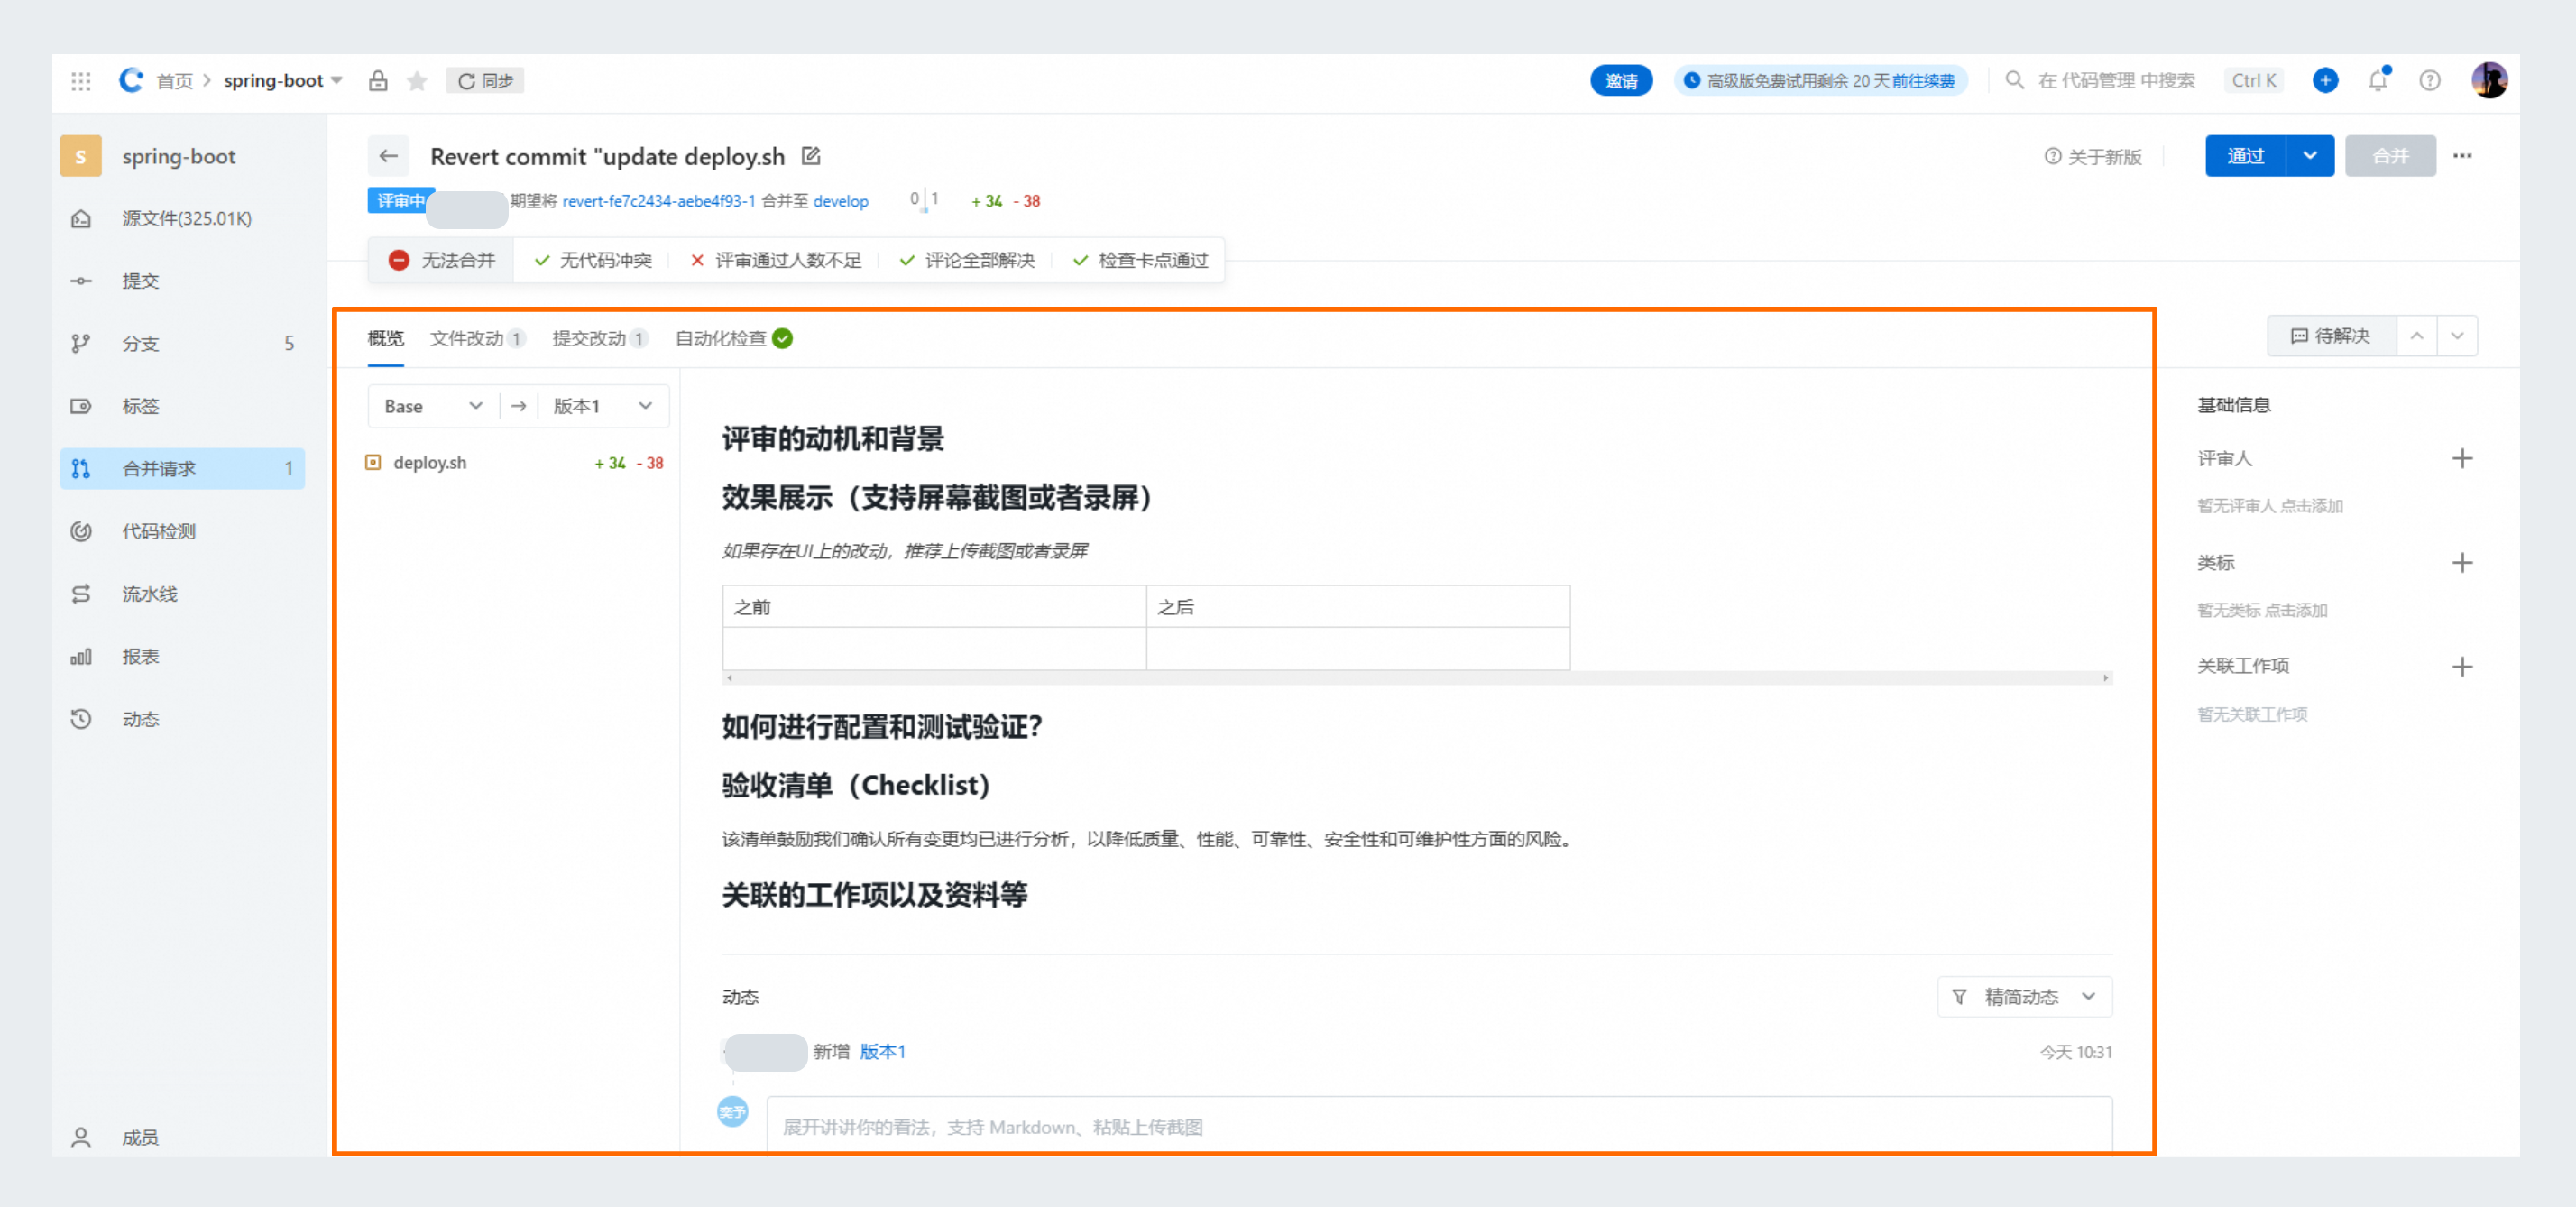Open the user avatar menu
Viewport: 2576px width, 1207px height.
coord(2489,80)
